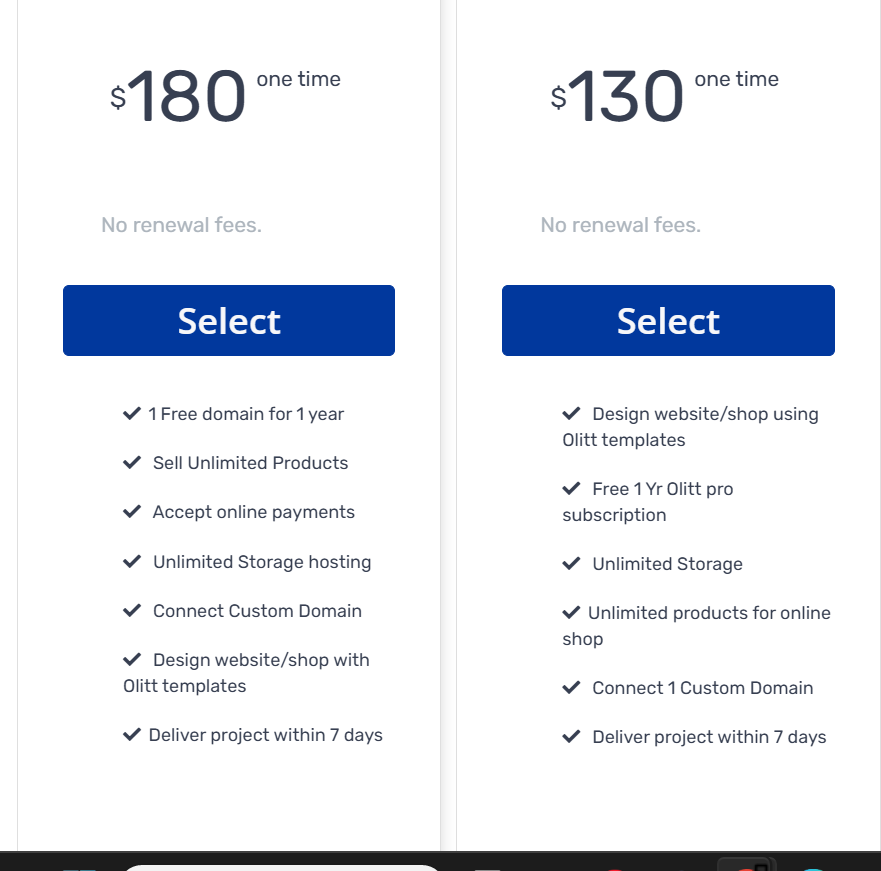The image size is (881, 871).
Task: Click the checkmark next to "Connect 1 Custom Domain"
Action: (x=571, y=688)
